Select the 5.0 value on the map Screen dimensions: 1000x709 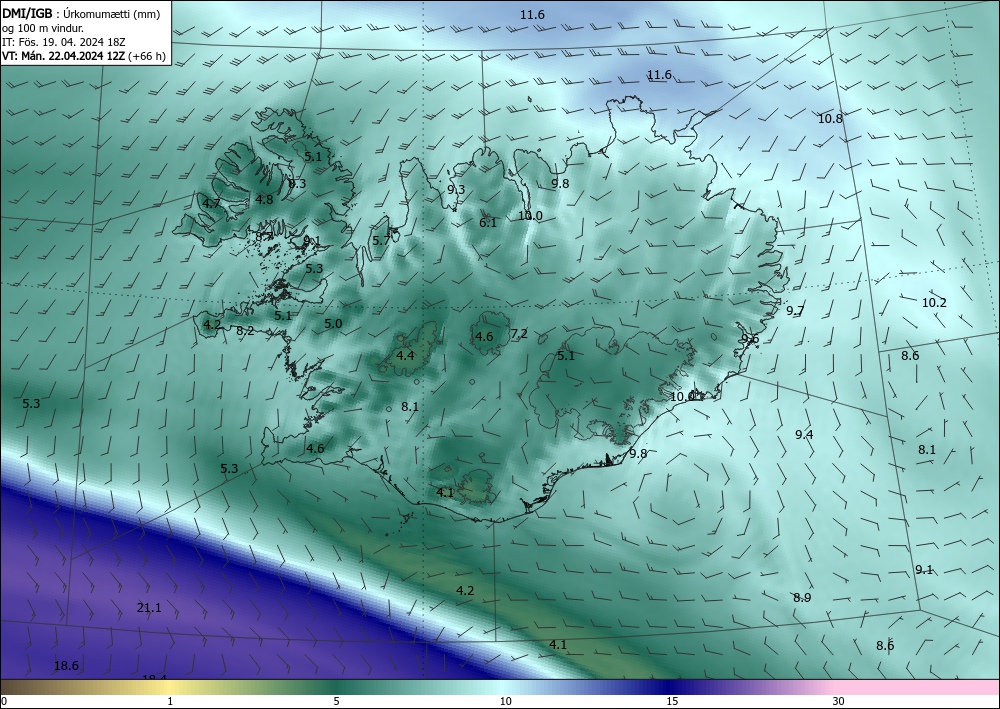(333, 324)
